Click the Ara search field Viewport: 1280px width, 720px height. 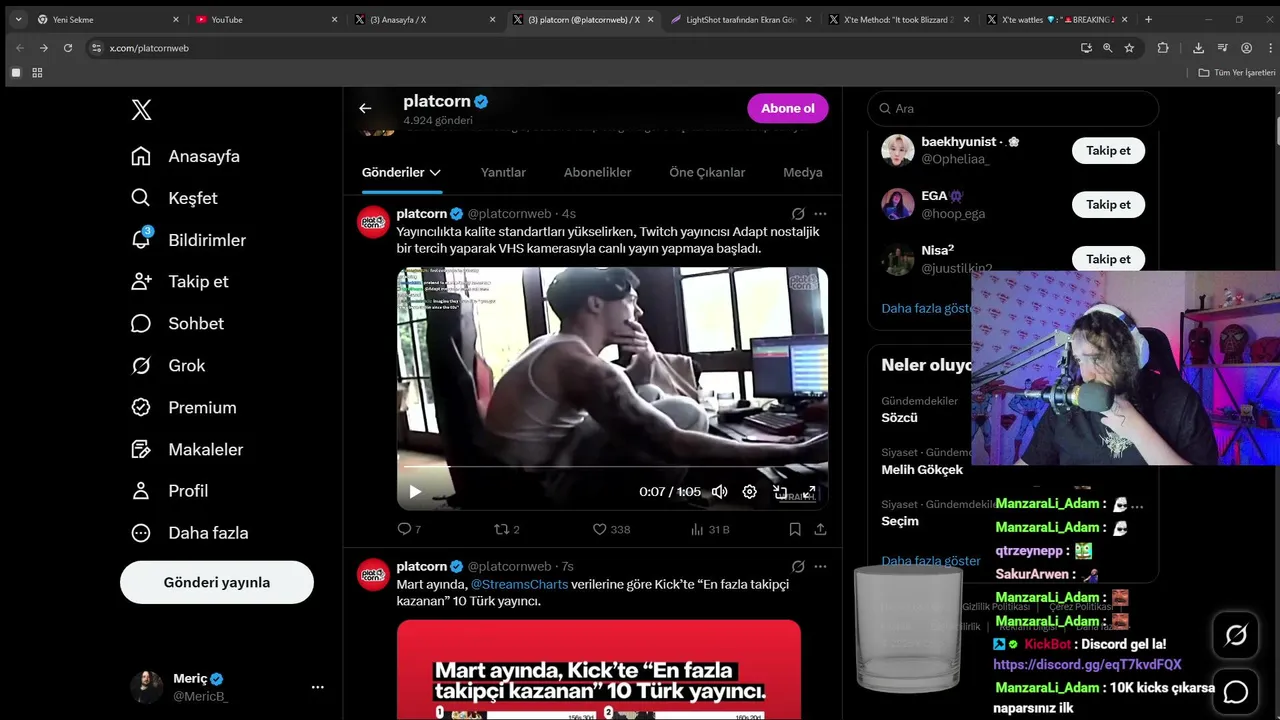point(1013,108)
